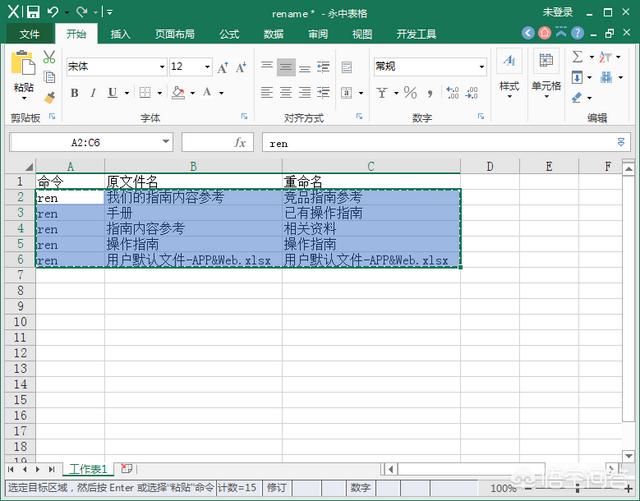
Task: Click the Paste clipboard icon
Action: (x=23, y=63)
